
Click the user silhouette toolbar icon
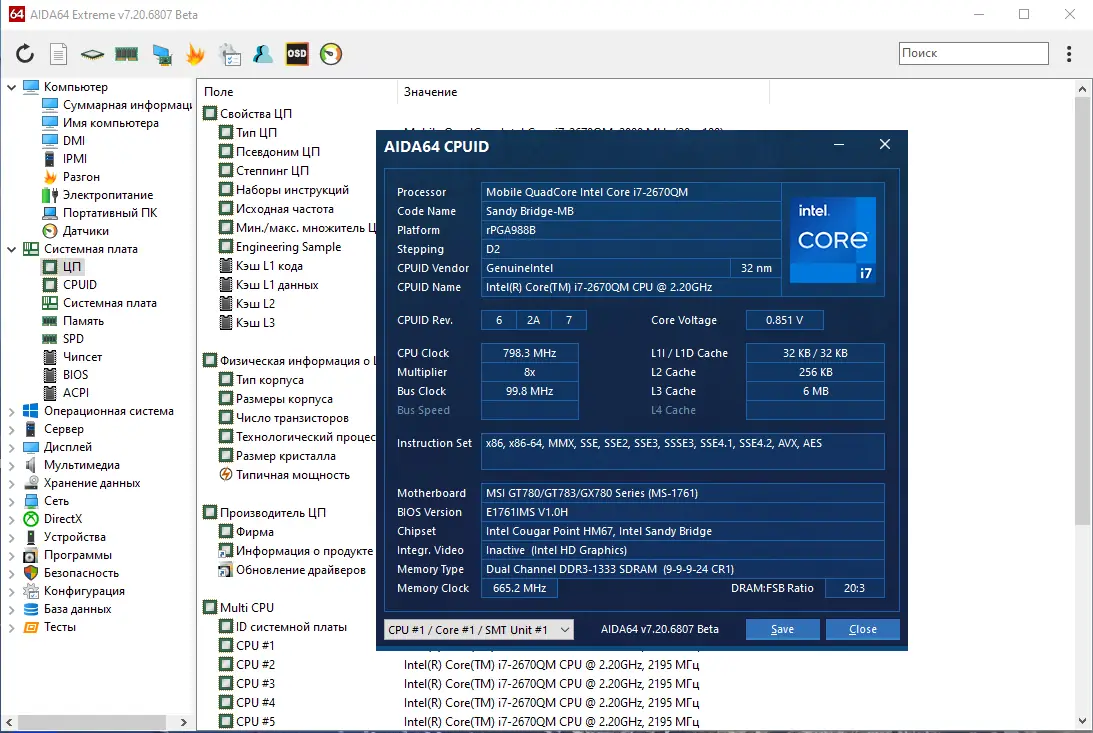tap(263, 54)
